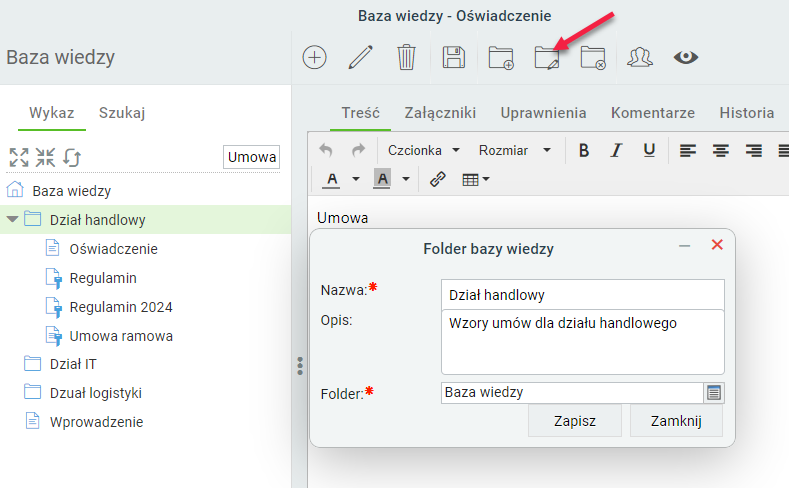Apply text font color A
The image size is (789, 488).
point(332,180)
